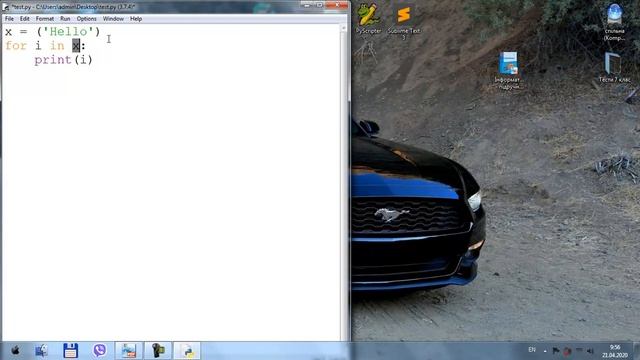Open the Finder icon on taskbar
This screenshot has width=640, height=360.
41,351
